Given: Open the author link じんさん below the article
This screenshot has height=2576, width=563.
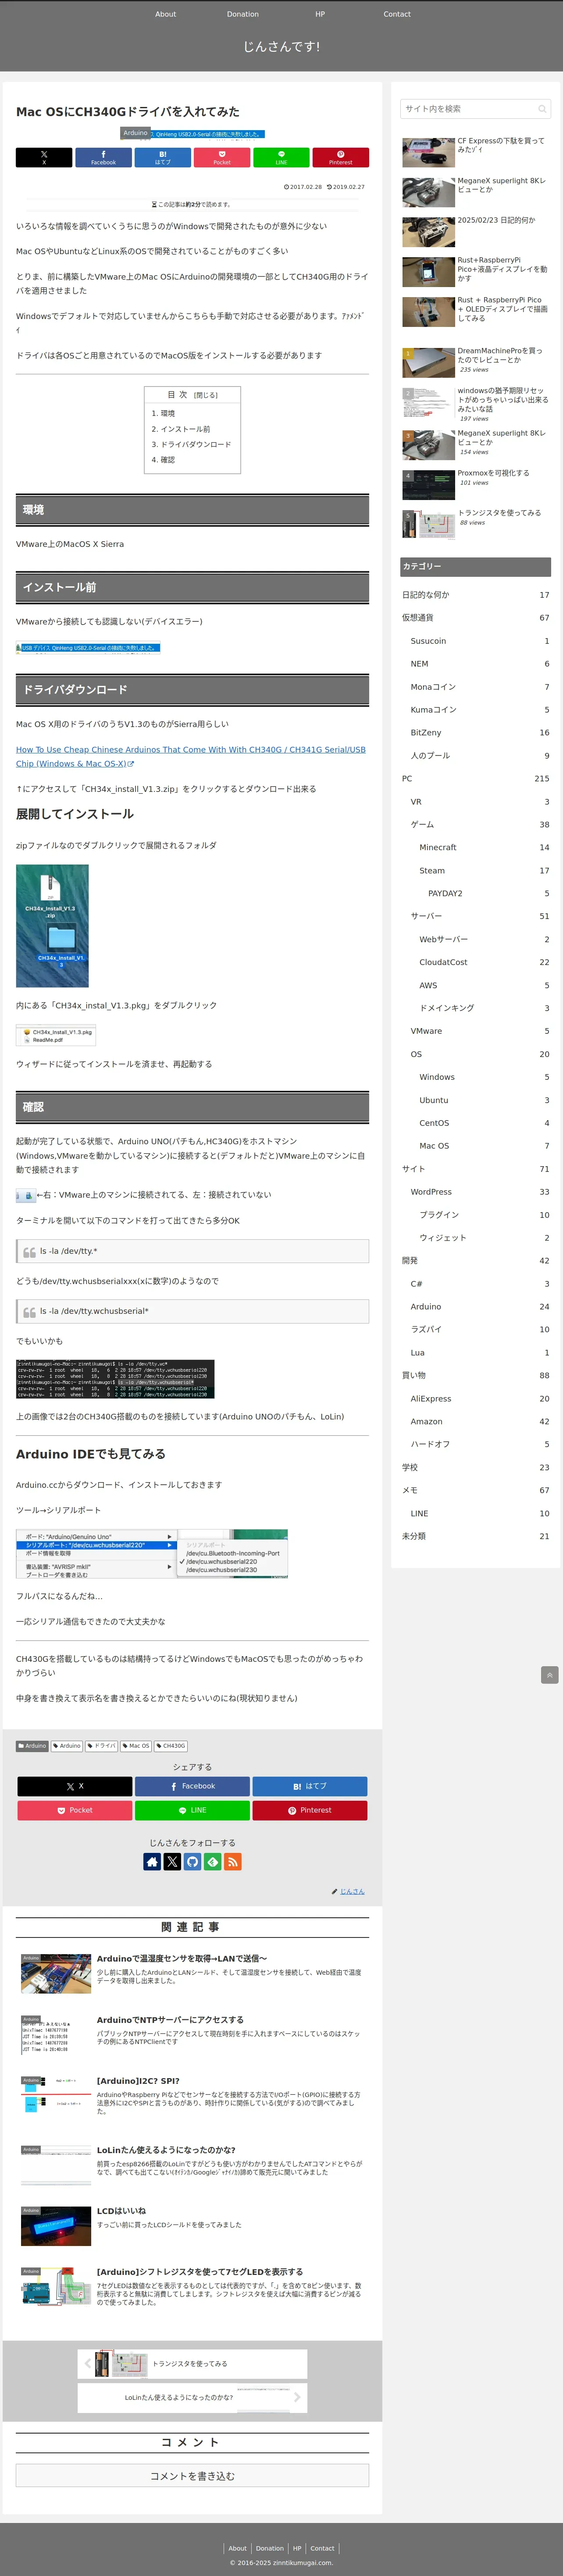Looking at the screenshot, I should pyautogui.click(x=352, y=1891).
